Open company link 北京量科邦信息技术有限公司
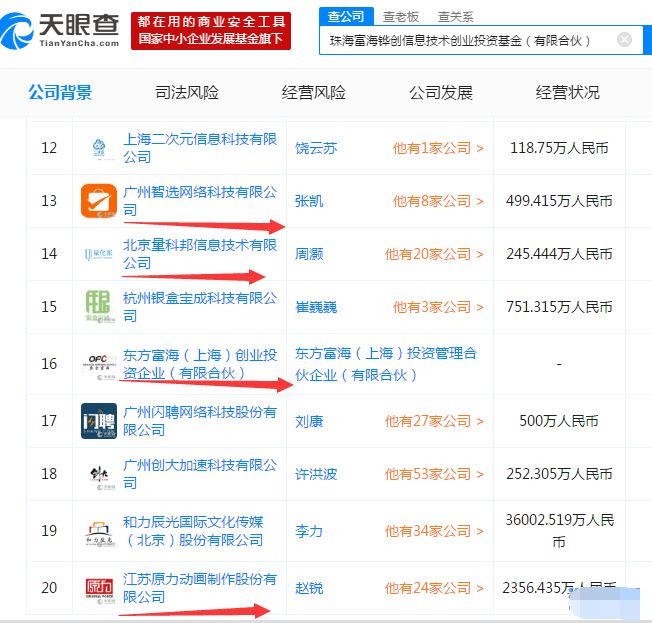The height and width of the screenshot is (623, 652). pyautogui.click(x=200, y=254)
